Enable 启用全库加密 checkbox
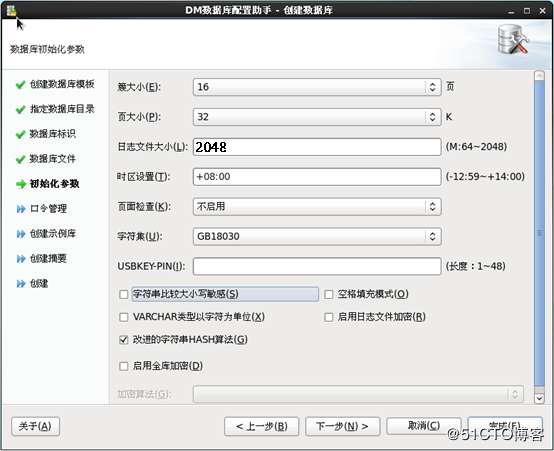Image resolution: width=554 pixels, height=451 pixels. [x=124, y=366]
